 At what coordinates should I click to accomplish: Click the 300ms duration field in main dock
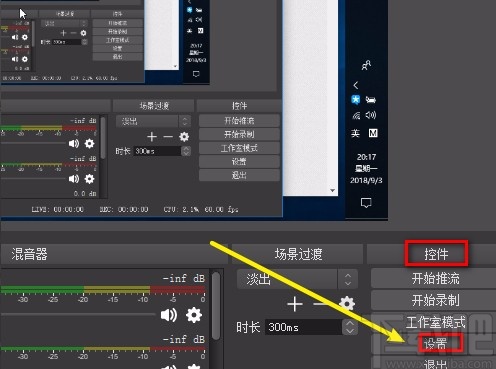click(x=304, y=327)
